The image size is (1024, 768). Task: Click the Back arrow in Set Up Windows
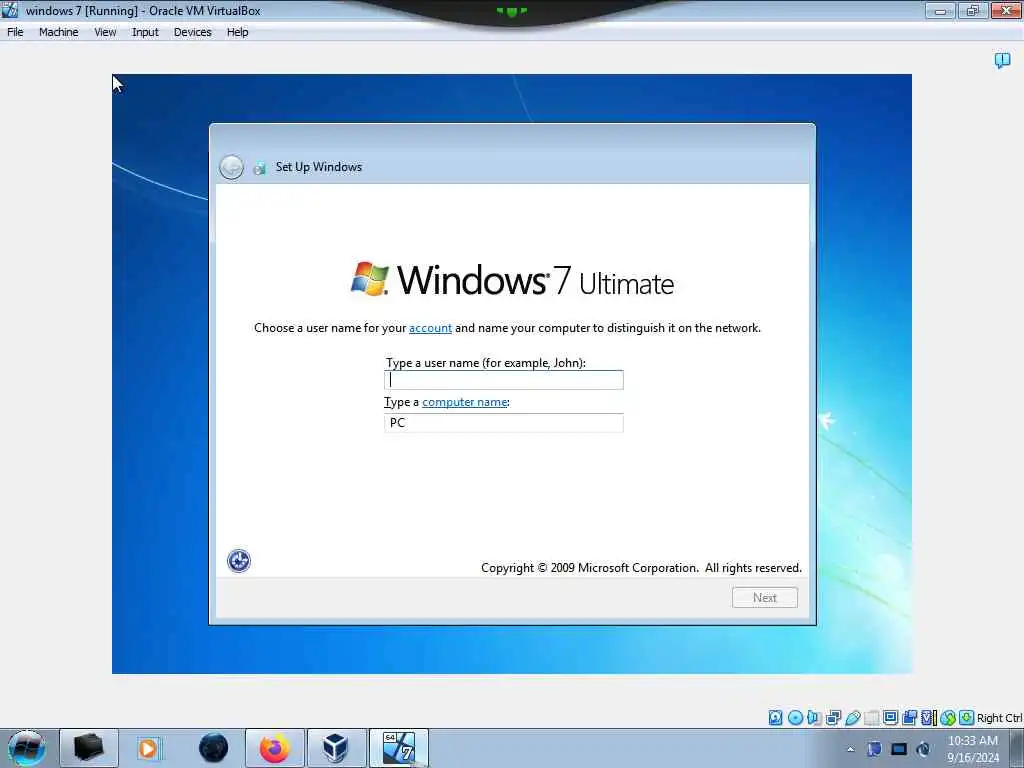(231, 167)
